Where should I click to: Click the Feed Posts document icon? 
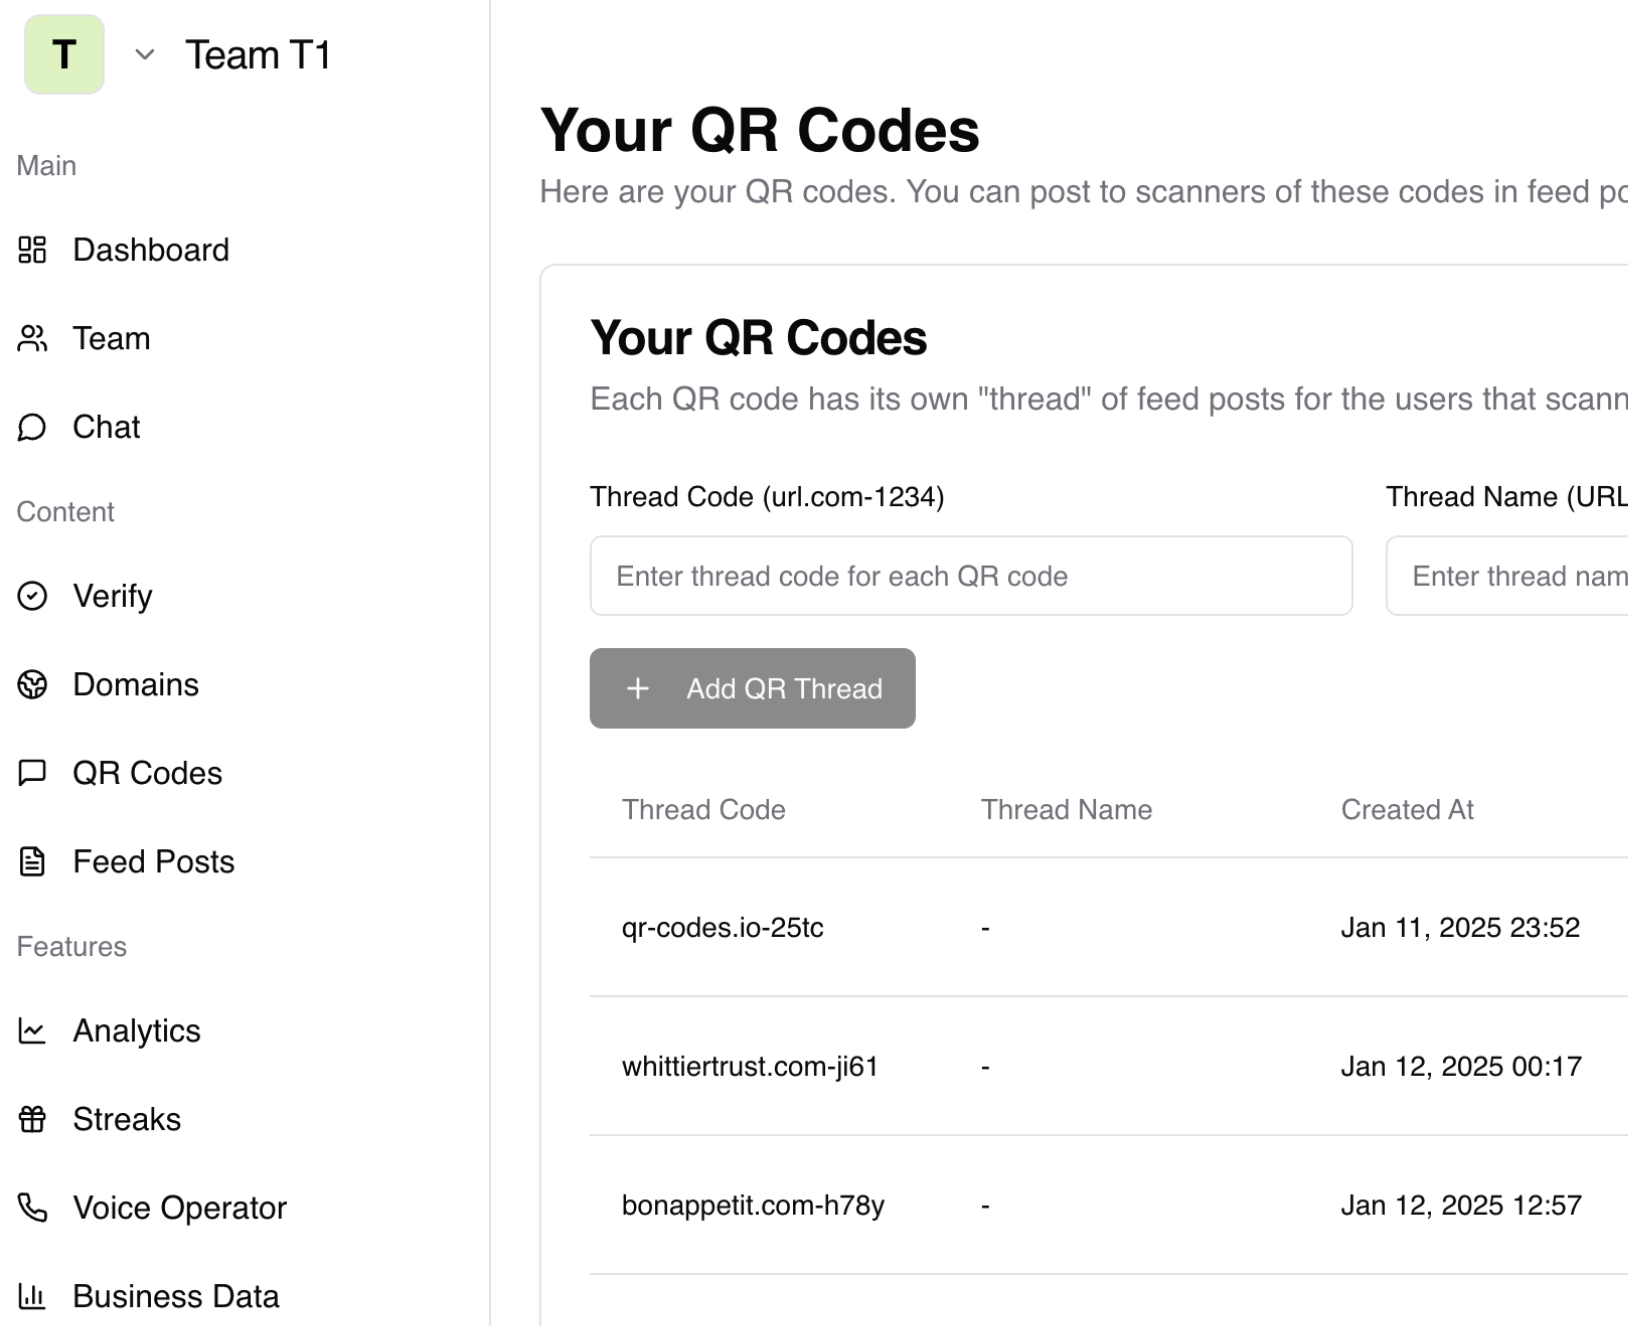32,862
